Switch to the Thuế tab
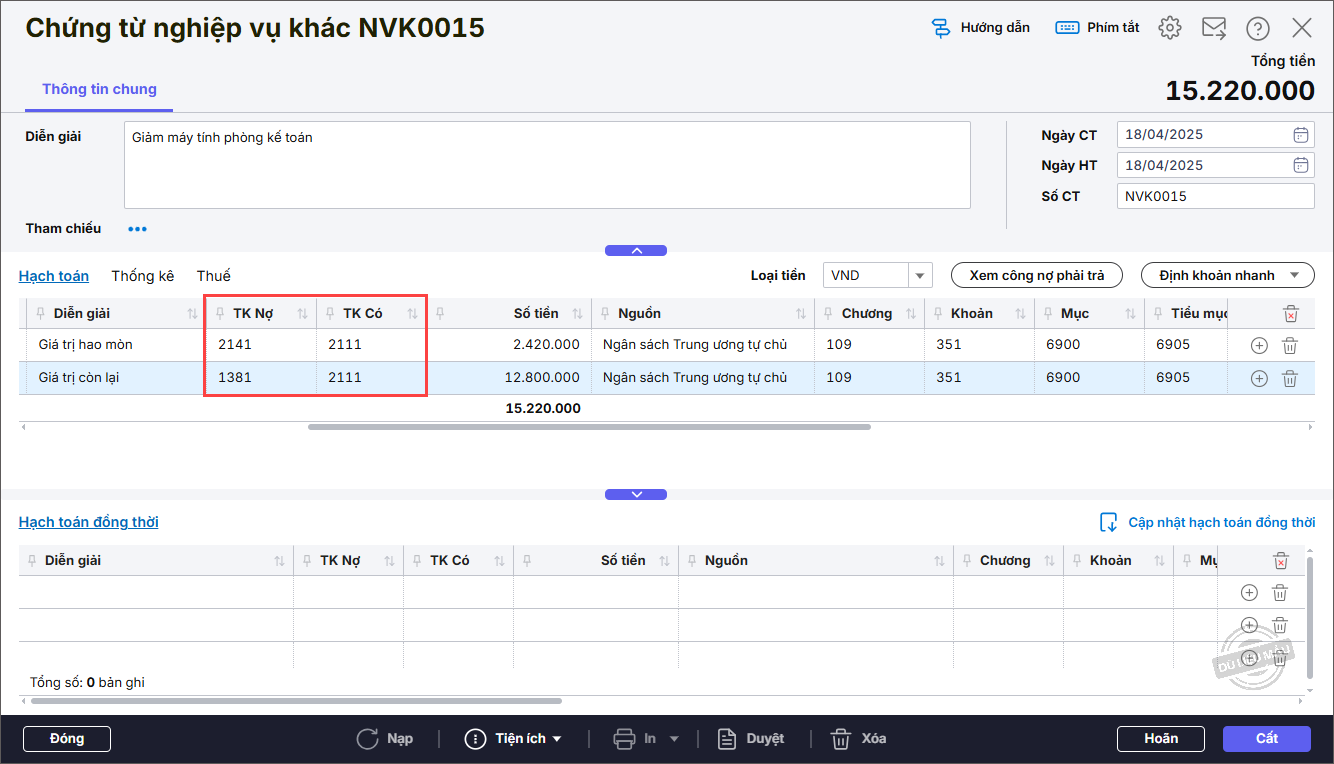This screenshot has height=764, width=1334. coord(213,276)
